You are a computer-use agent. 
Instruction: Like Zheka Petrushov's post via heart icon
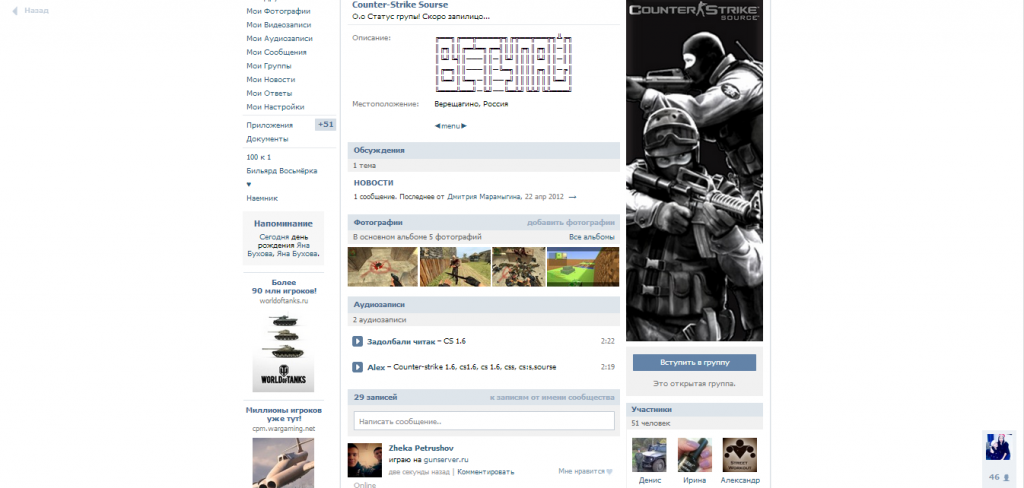[x=609, y=471]
